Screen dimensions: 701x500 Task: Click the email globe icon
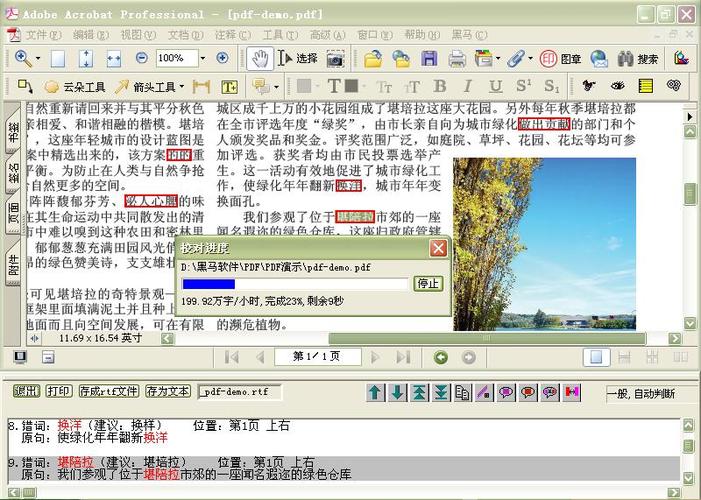tap(599, 59)
